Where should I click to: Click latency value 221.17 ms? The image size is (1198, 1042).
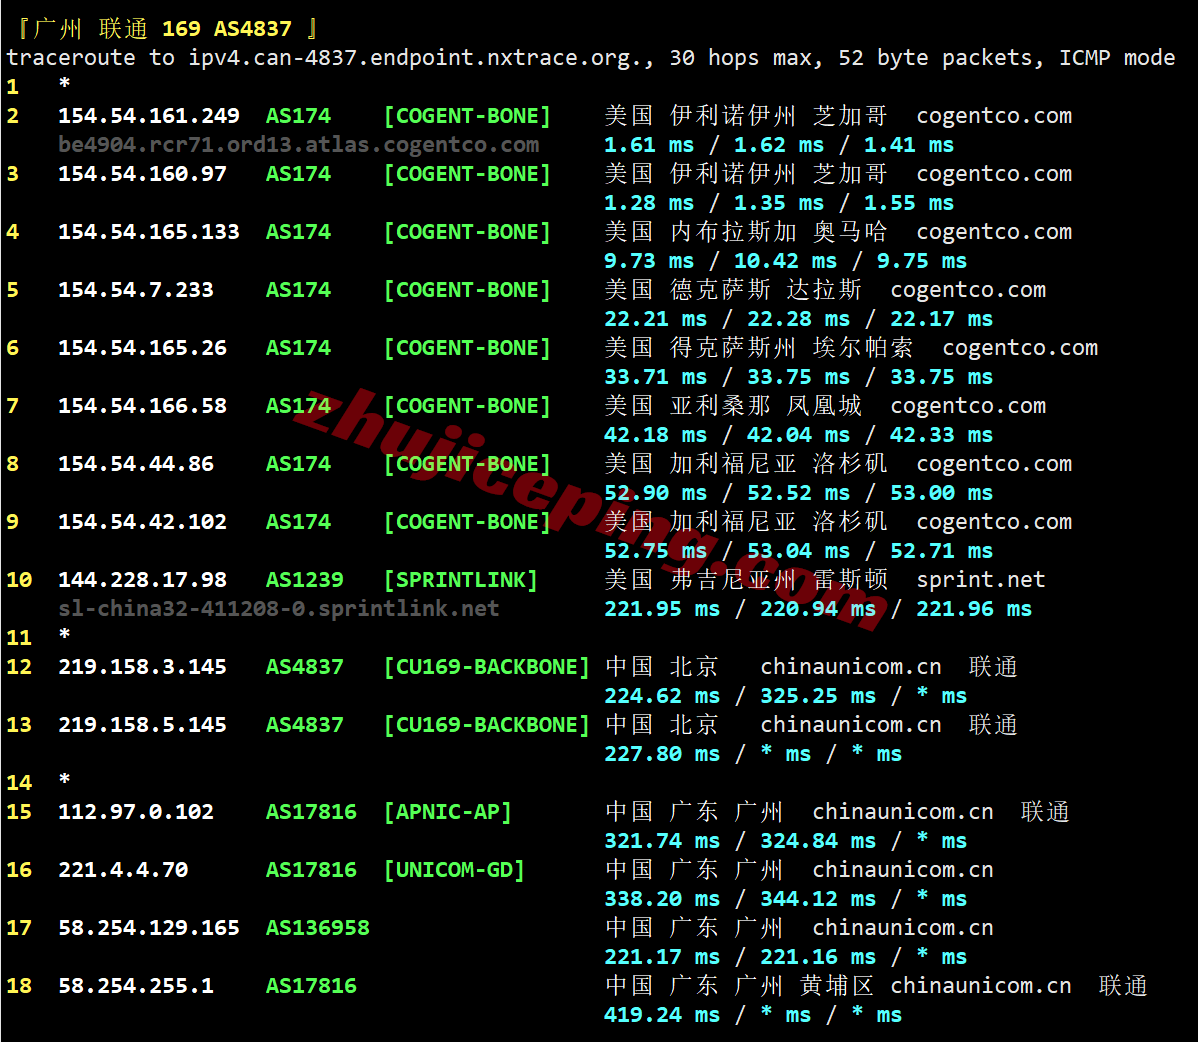coord(662,957)
